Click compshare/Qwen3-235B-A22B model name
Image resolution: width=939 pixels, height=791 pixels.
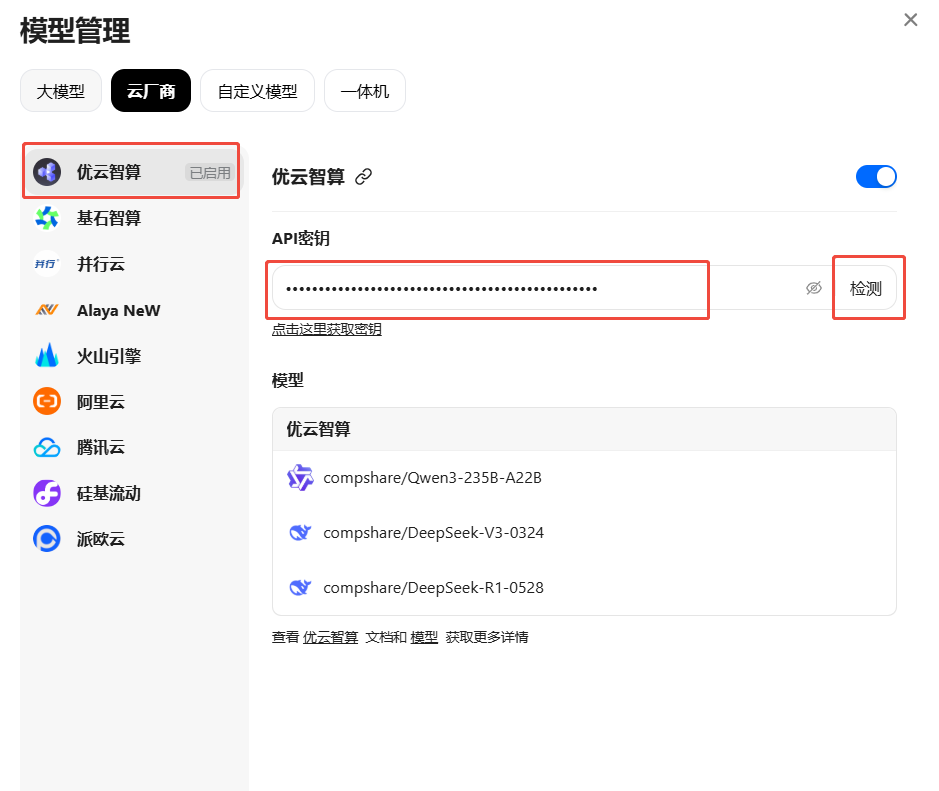[432, 478]
